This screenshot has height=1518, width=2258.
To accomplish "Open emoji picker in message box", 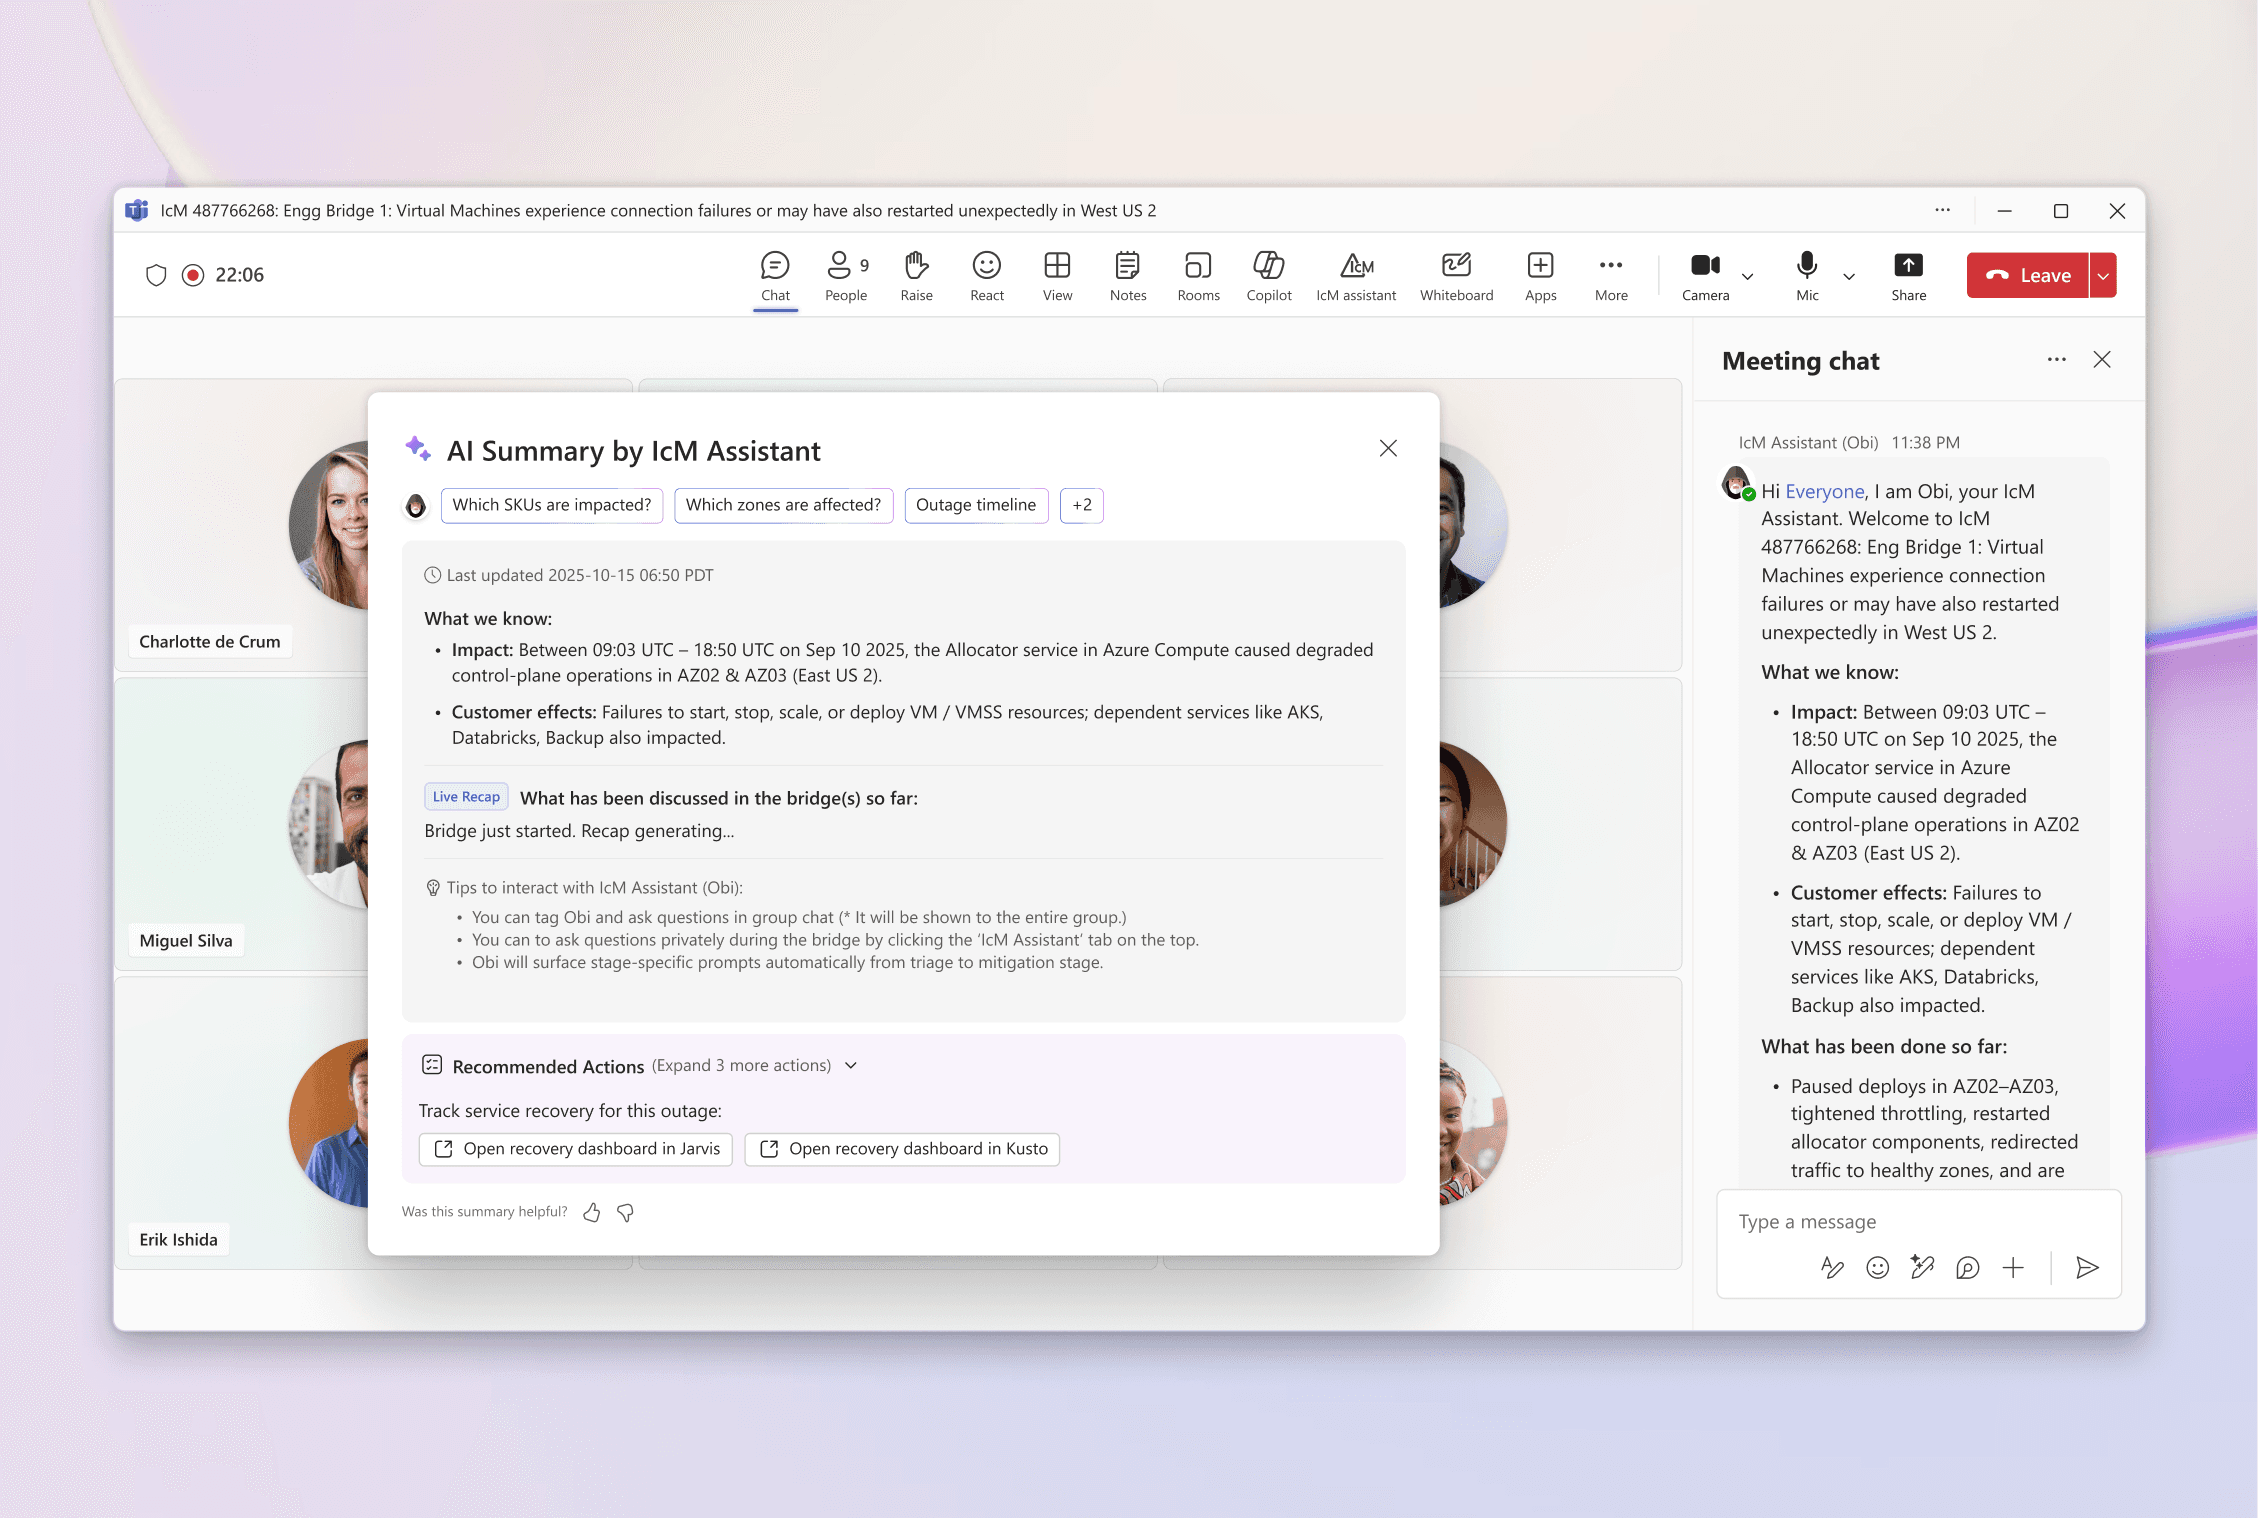I will pos(1877,1268).
